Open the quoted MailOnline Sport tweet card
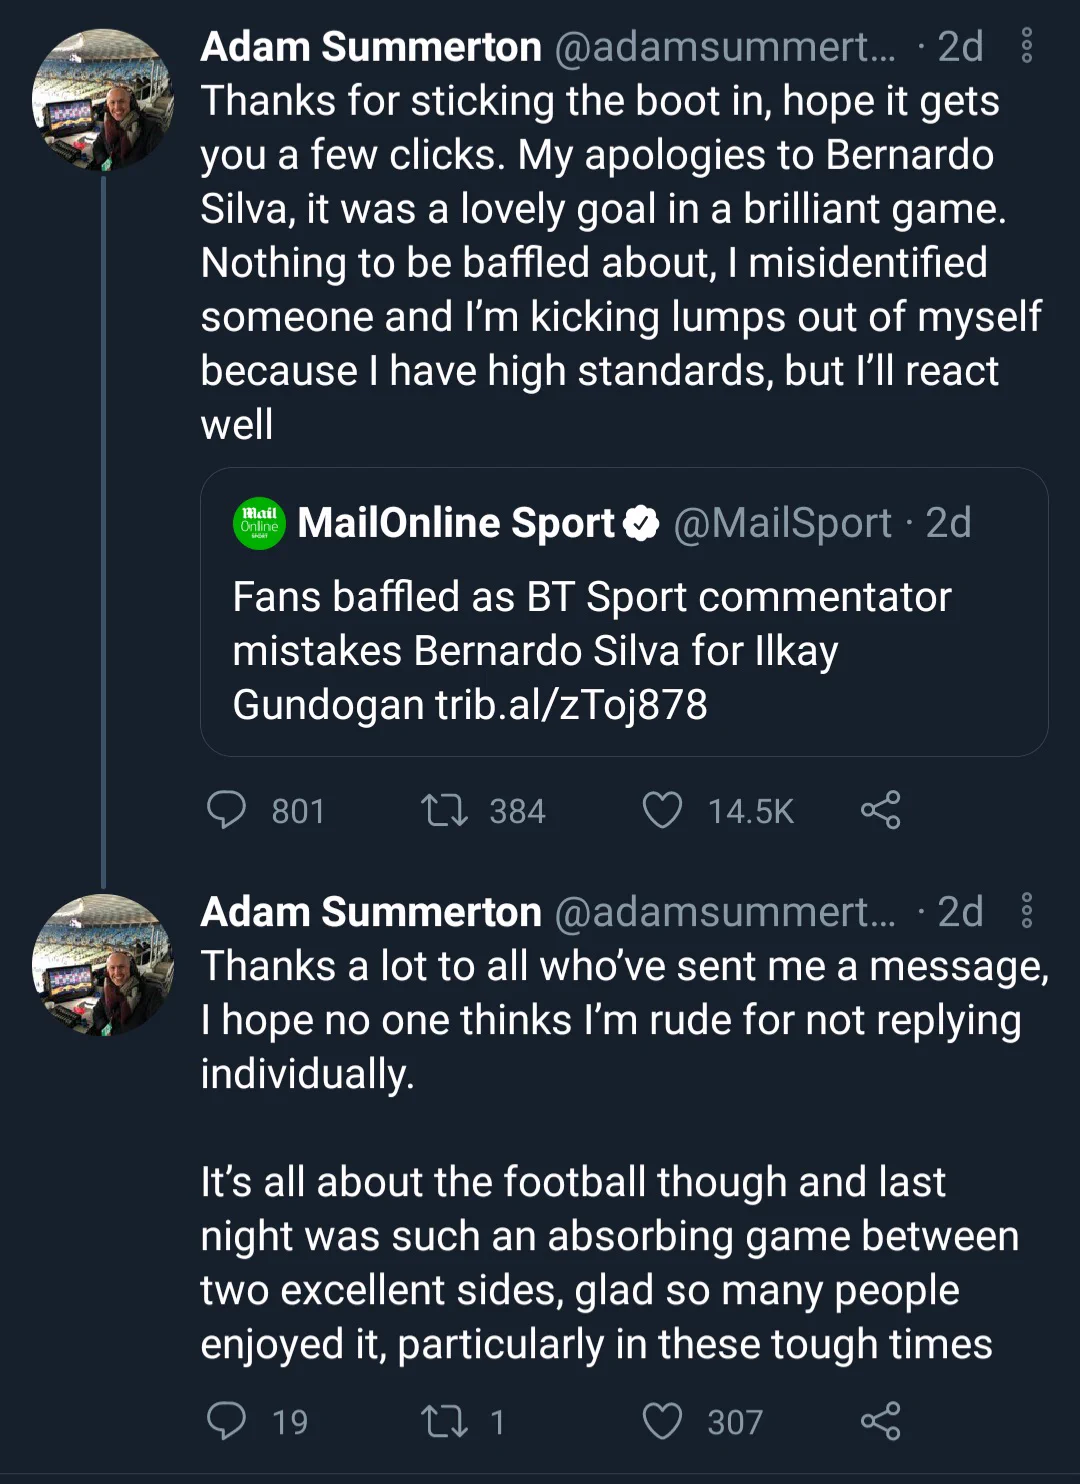Screen dimensions: 1080x1484 [624, 612]
